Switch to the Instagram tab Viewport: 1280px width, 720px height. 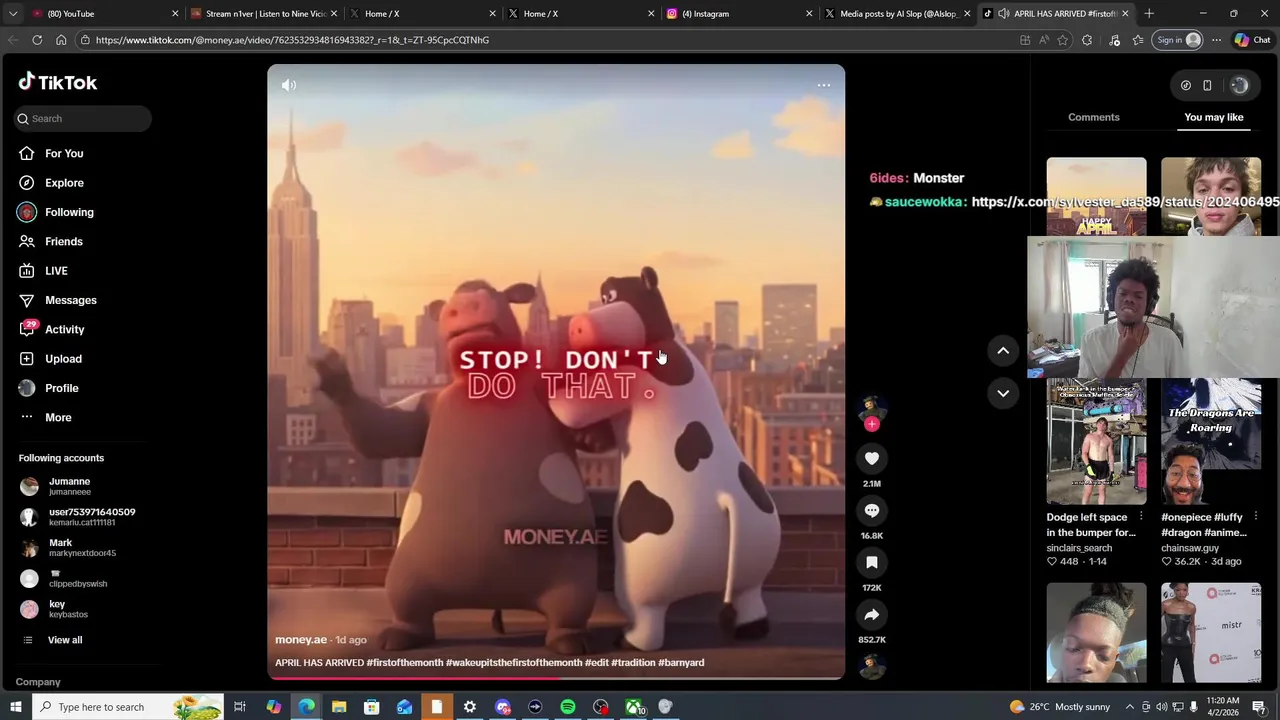739,14
